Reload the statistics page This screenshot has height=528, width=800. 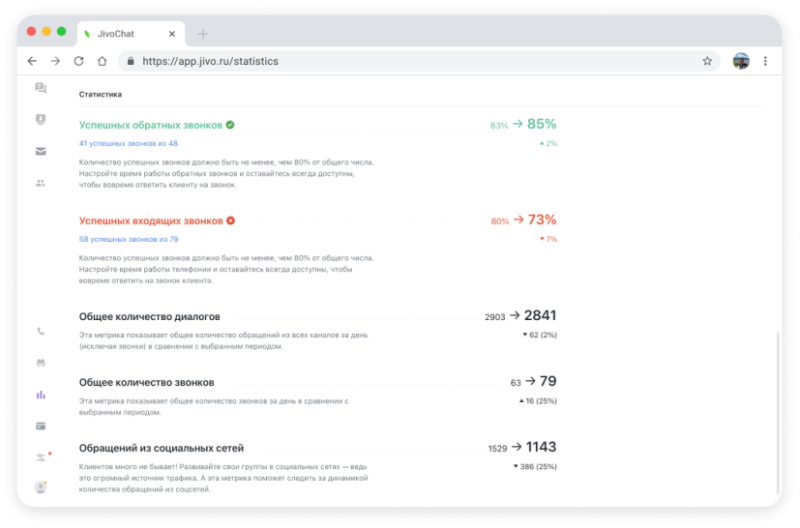79,61
